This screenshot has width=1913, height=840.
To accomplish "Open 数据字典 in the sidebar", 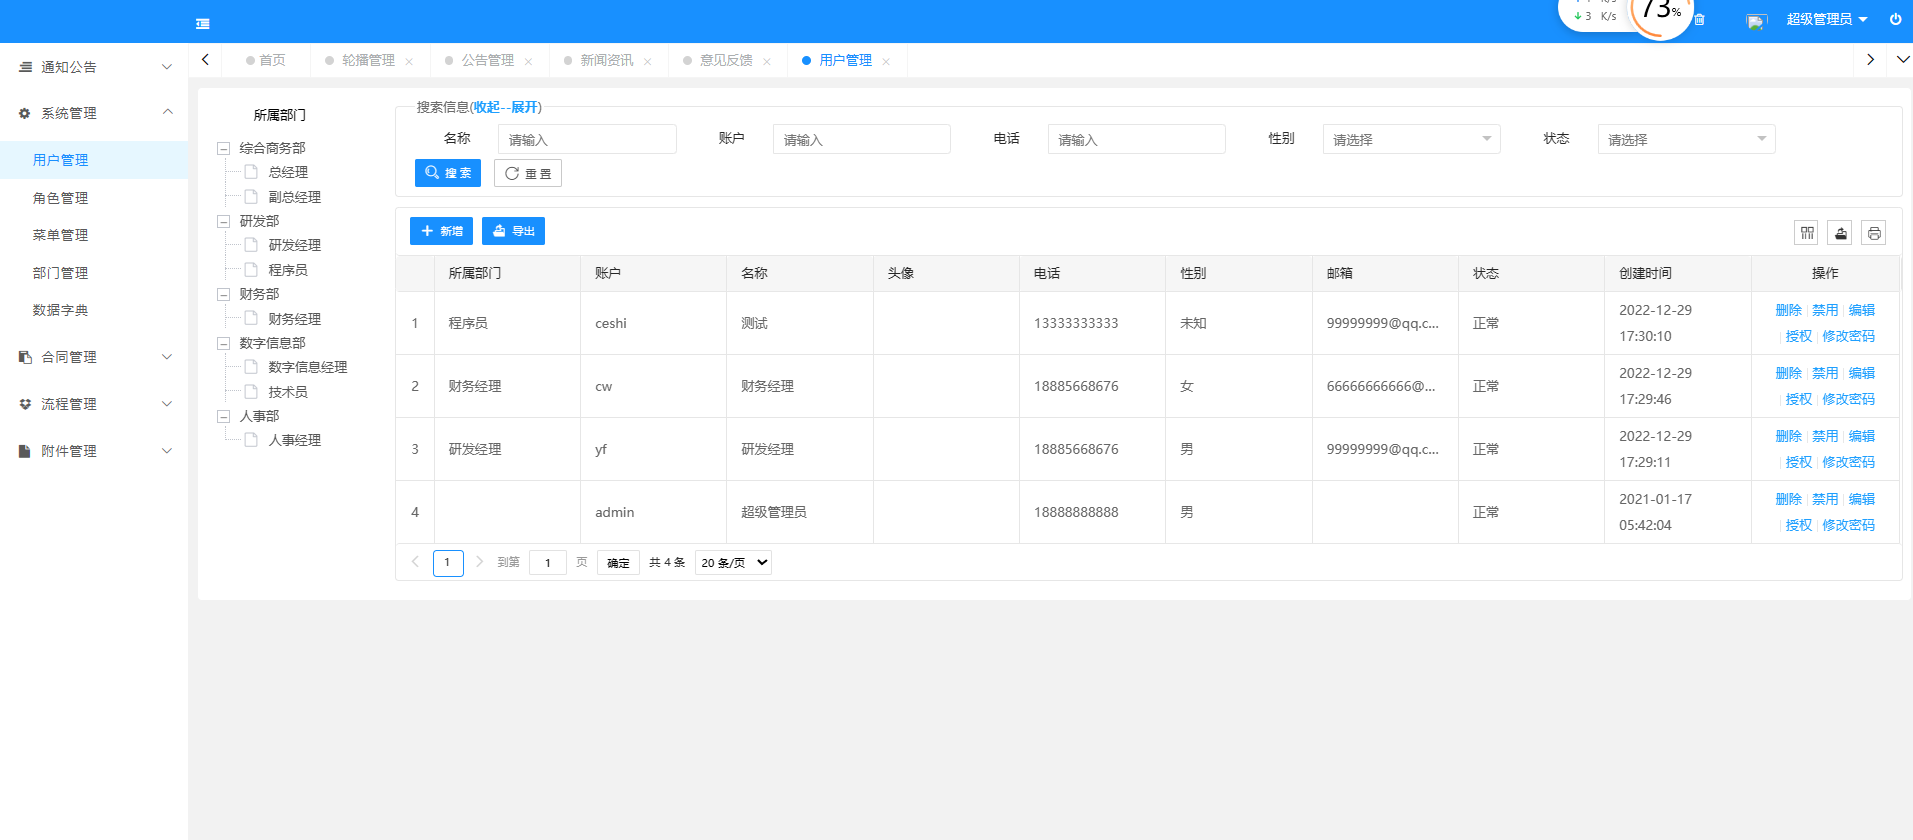I will click(94, 310).
